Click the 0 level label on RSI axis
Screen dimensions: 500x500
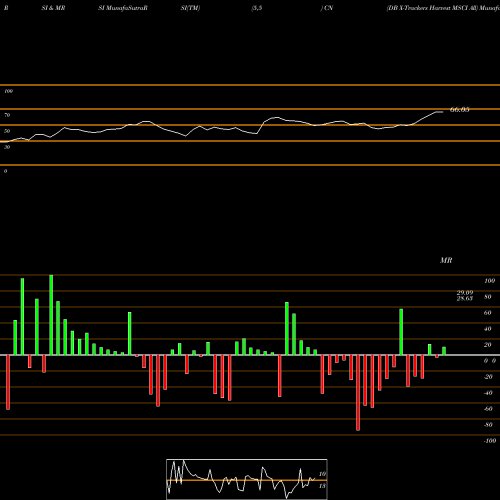[x=5, y=171]
